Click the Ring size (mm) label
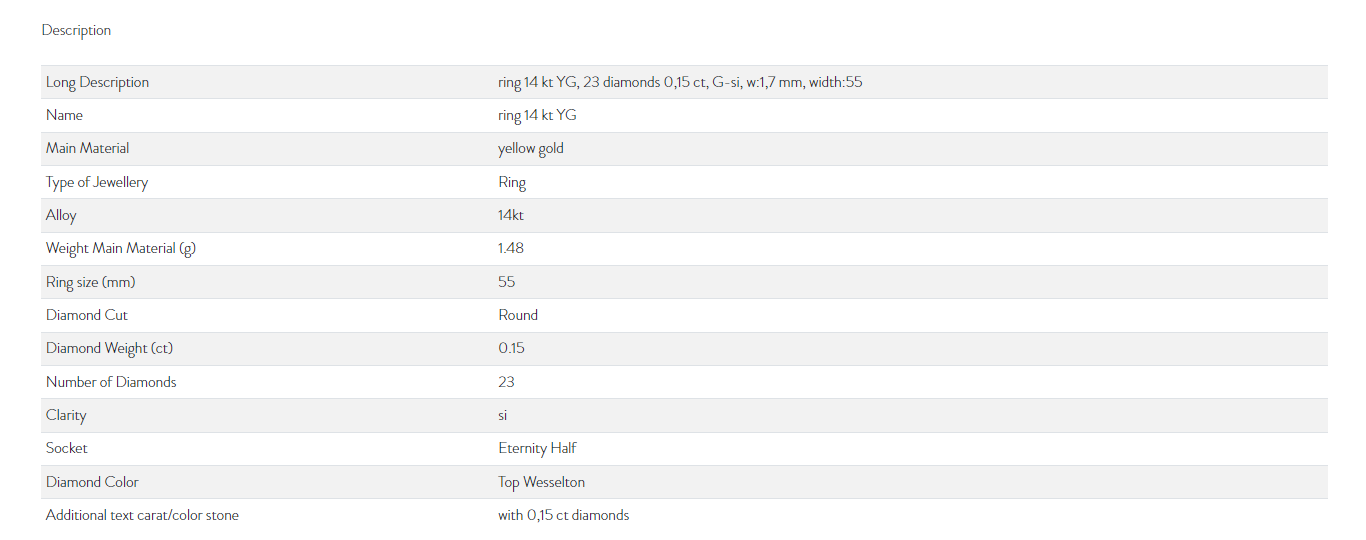1366x540 pixels. click(90, 282)
